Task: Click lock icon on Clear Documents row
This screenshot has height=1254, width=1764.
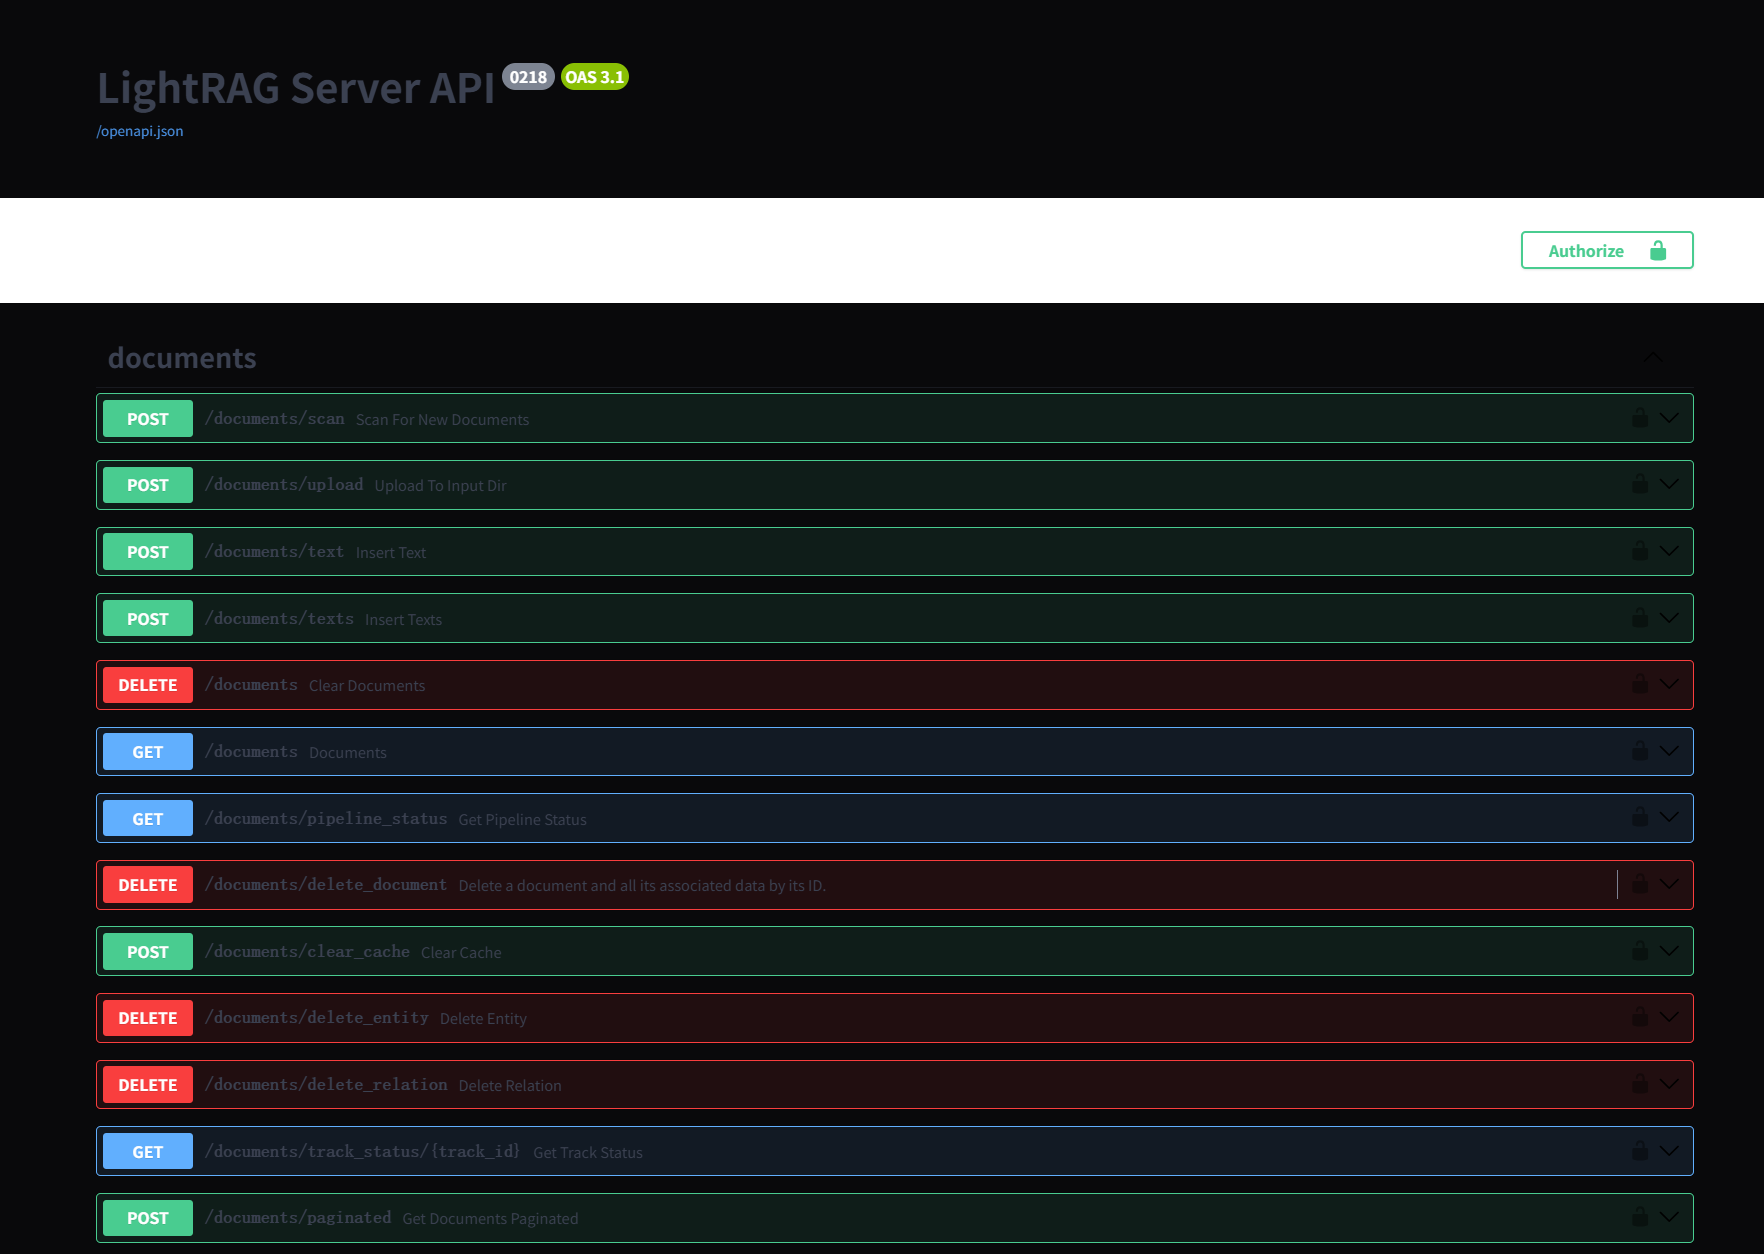Action: click(1640, 684)
